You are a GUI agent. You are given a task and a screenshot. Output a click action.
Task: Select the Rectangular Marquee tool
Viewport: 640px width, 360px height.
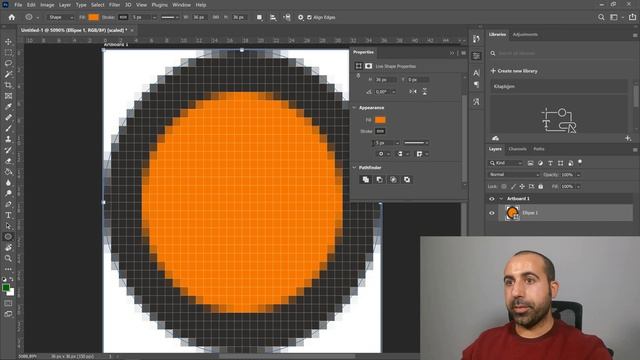(8, 53)
